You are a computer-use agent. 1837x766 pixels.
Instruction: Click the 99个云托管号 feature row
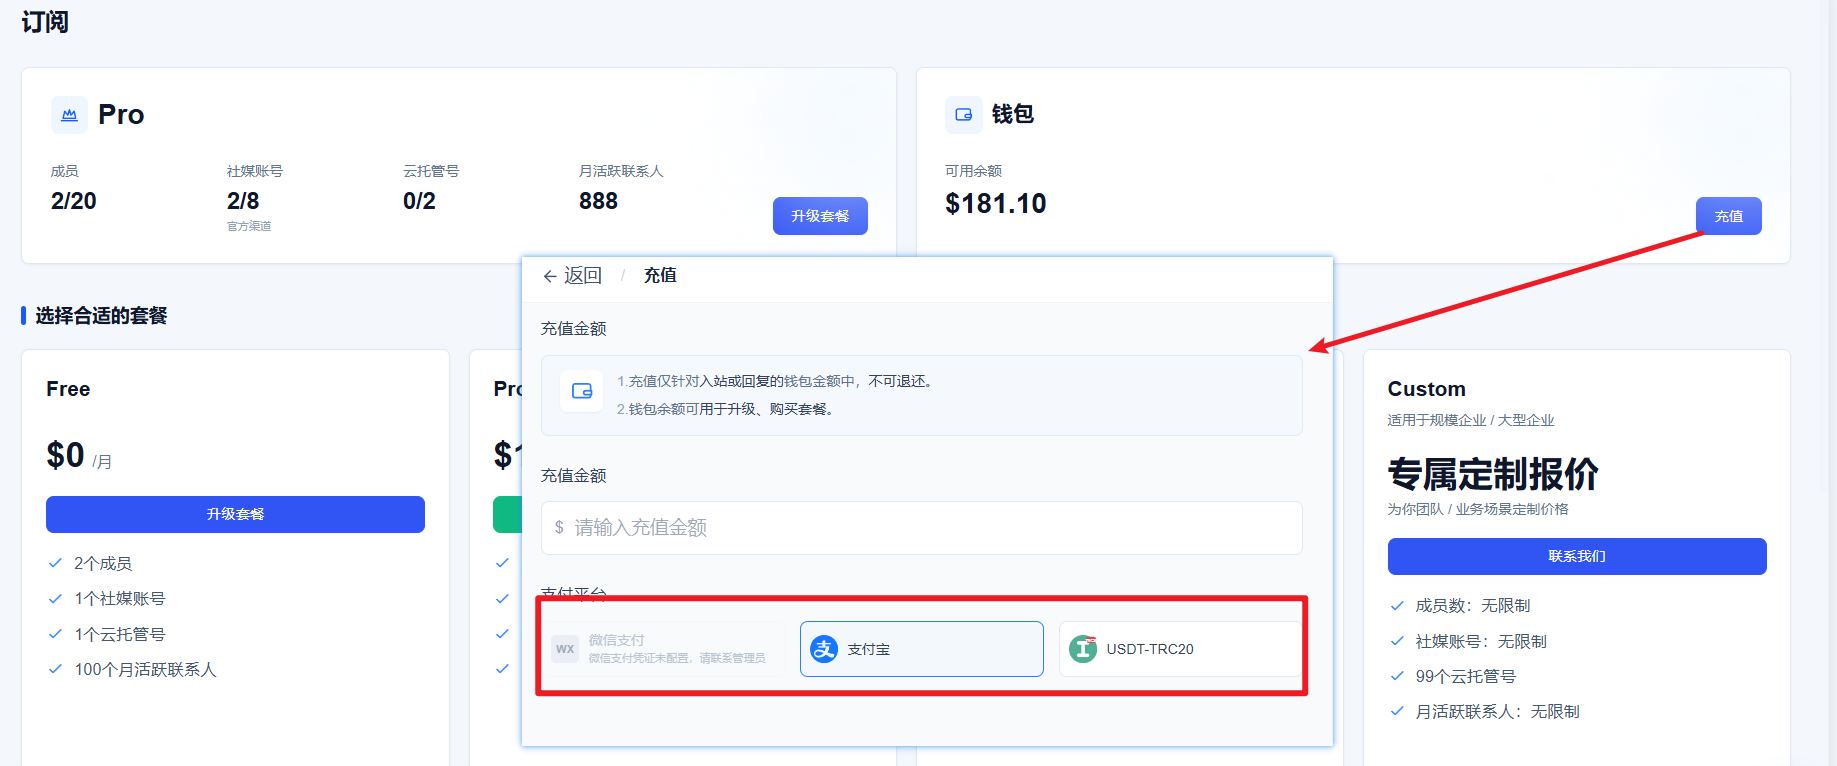[1454, 676]
